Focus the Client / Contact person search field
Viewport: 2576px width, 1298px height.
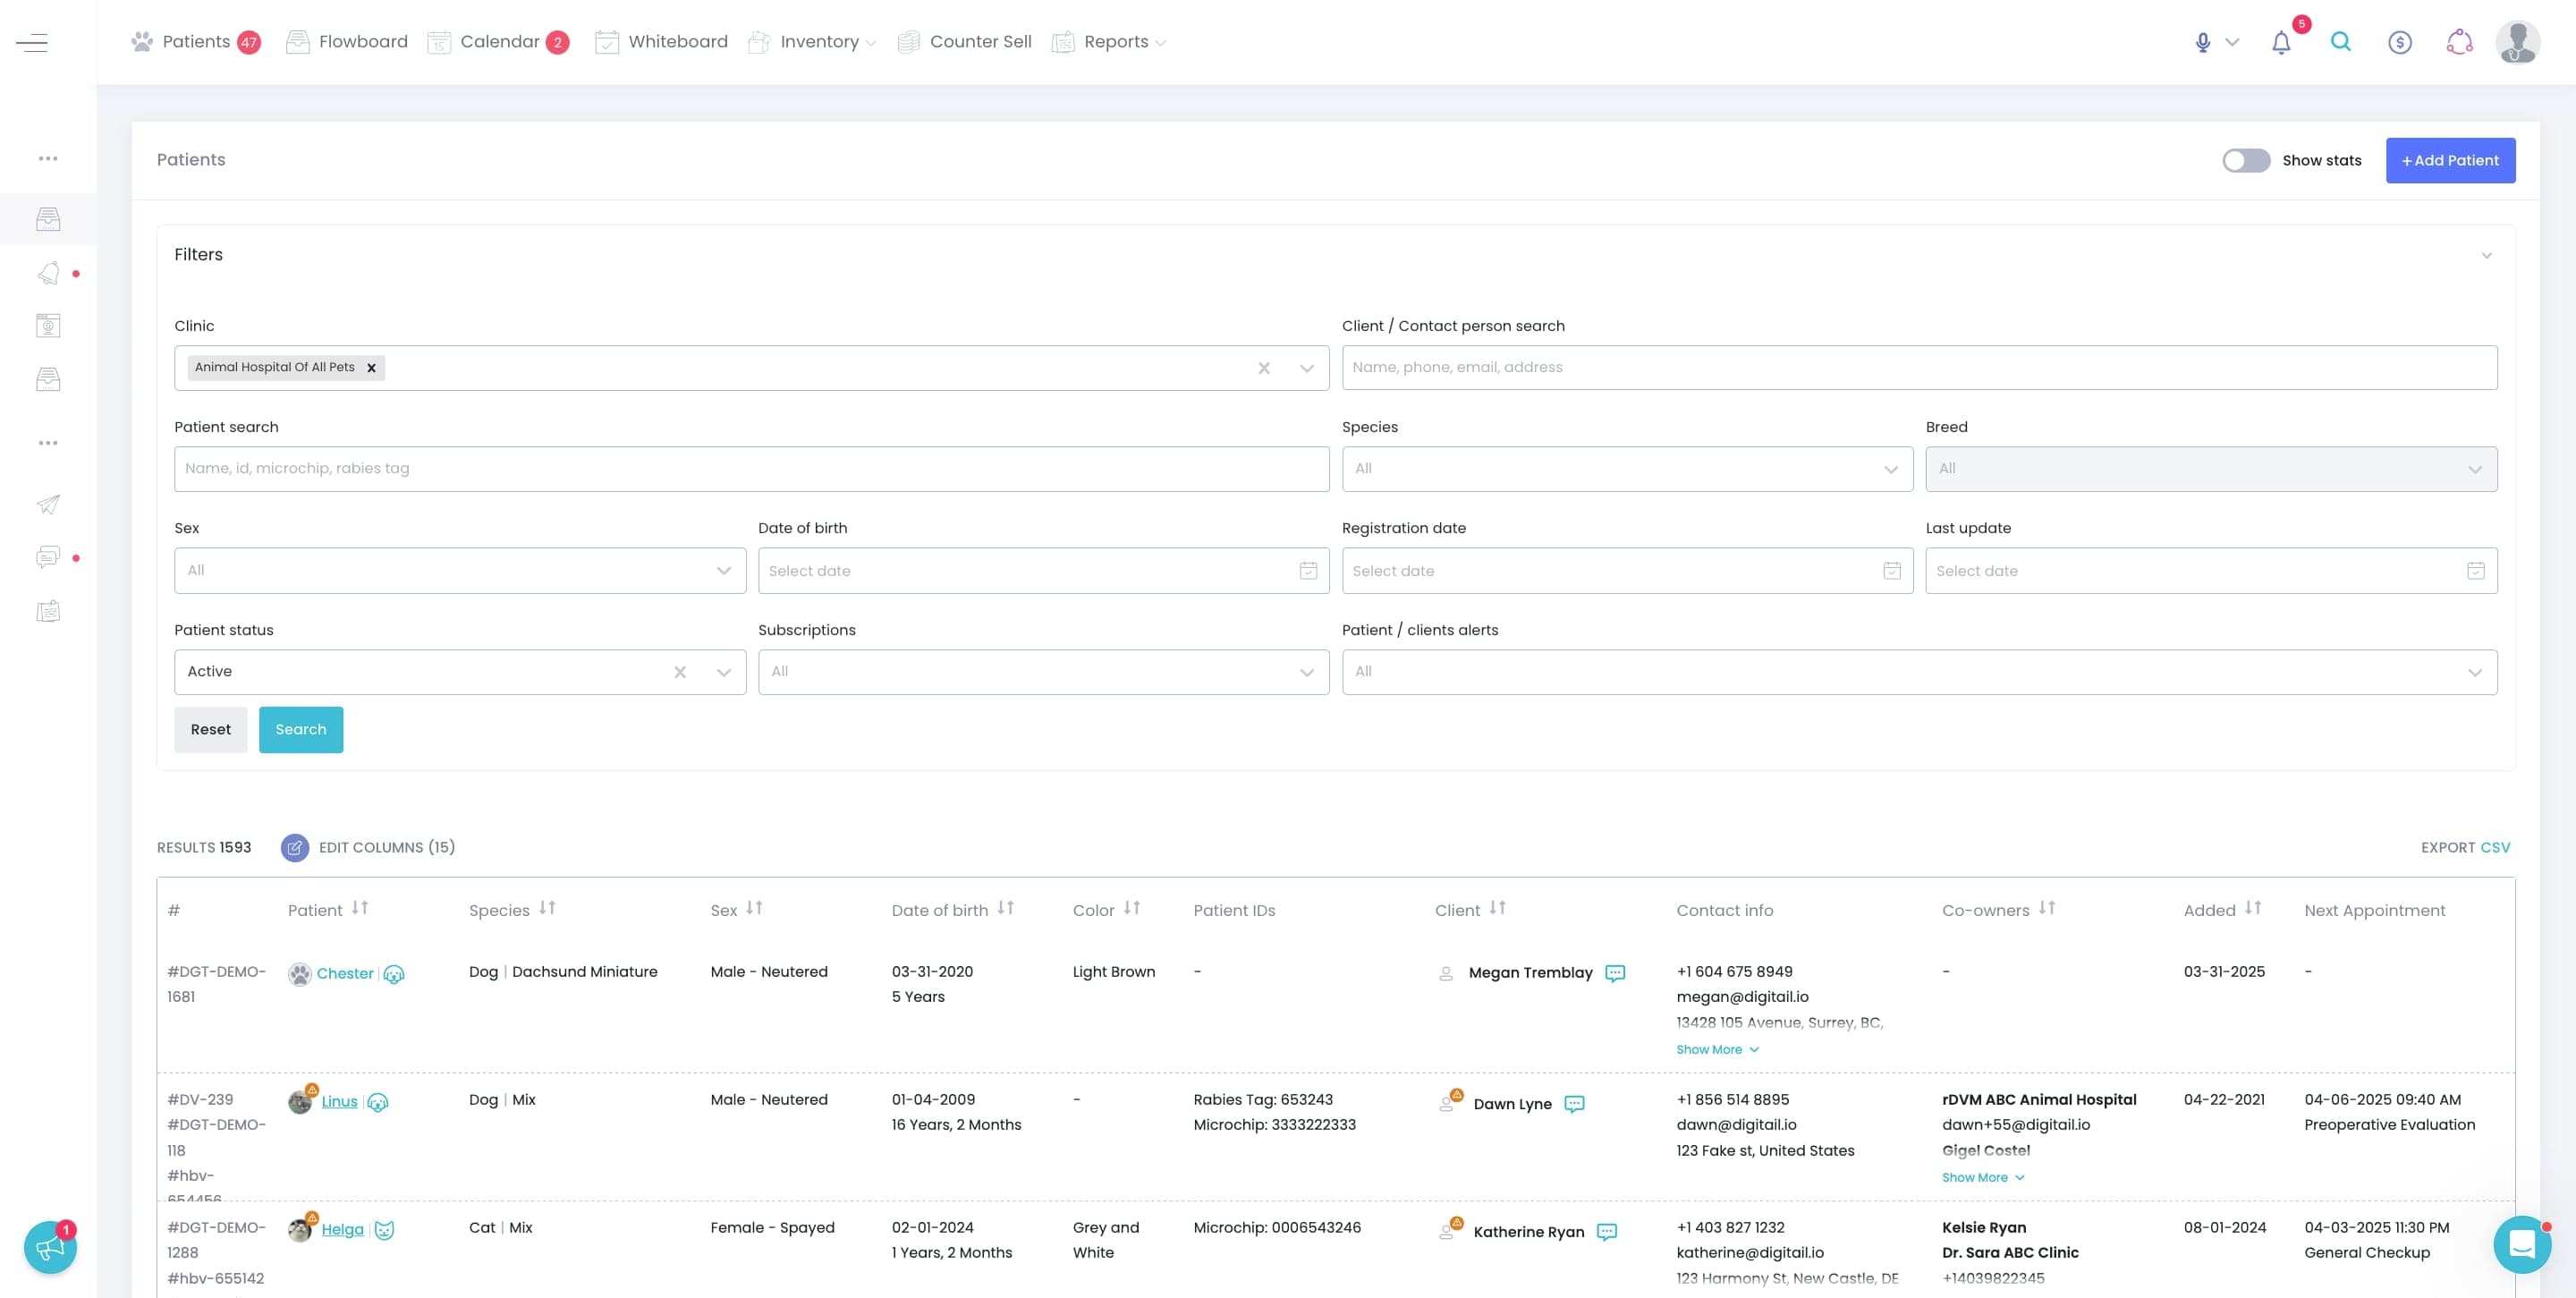pos(1919,368)
